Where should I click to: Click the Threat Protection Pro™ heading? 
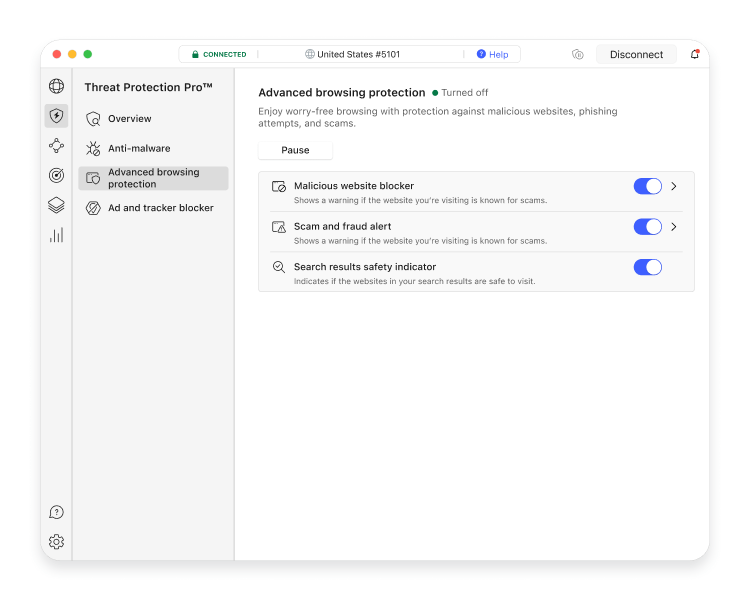coord(148,87)
